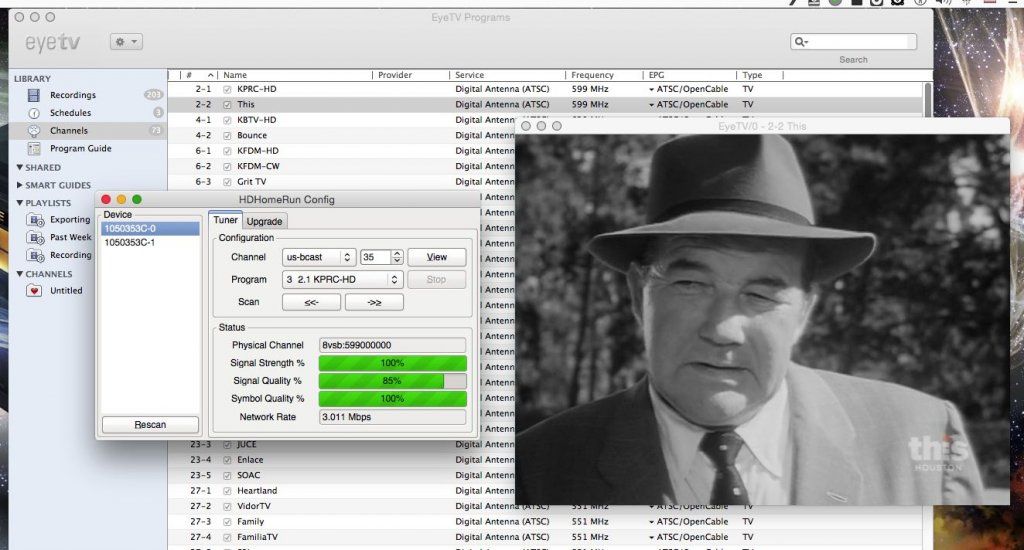Open the Recording playlist icon
This screenshot has height=550, width=1024.
point(35,255)
